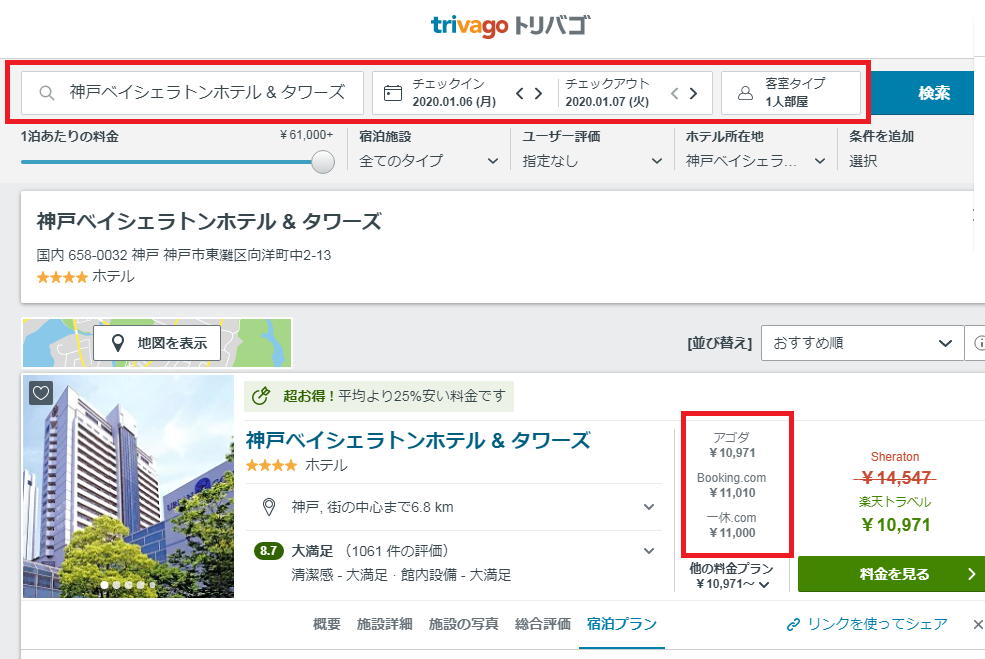Screen dimensions: 985x659
Task: Click the Sheraton ¥14,547 struck-through price
Action: point(895,478)
